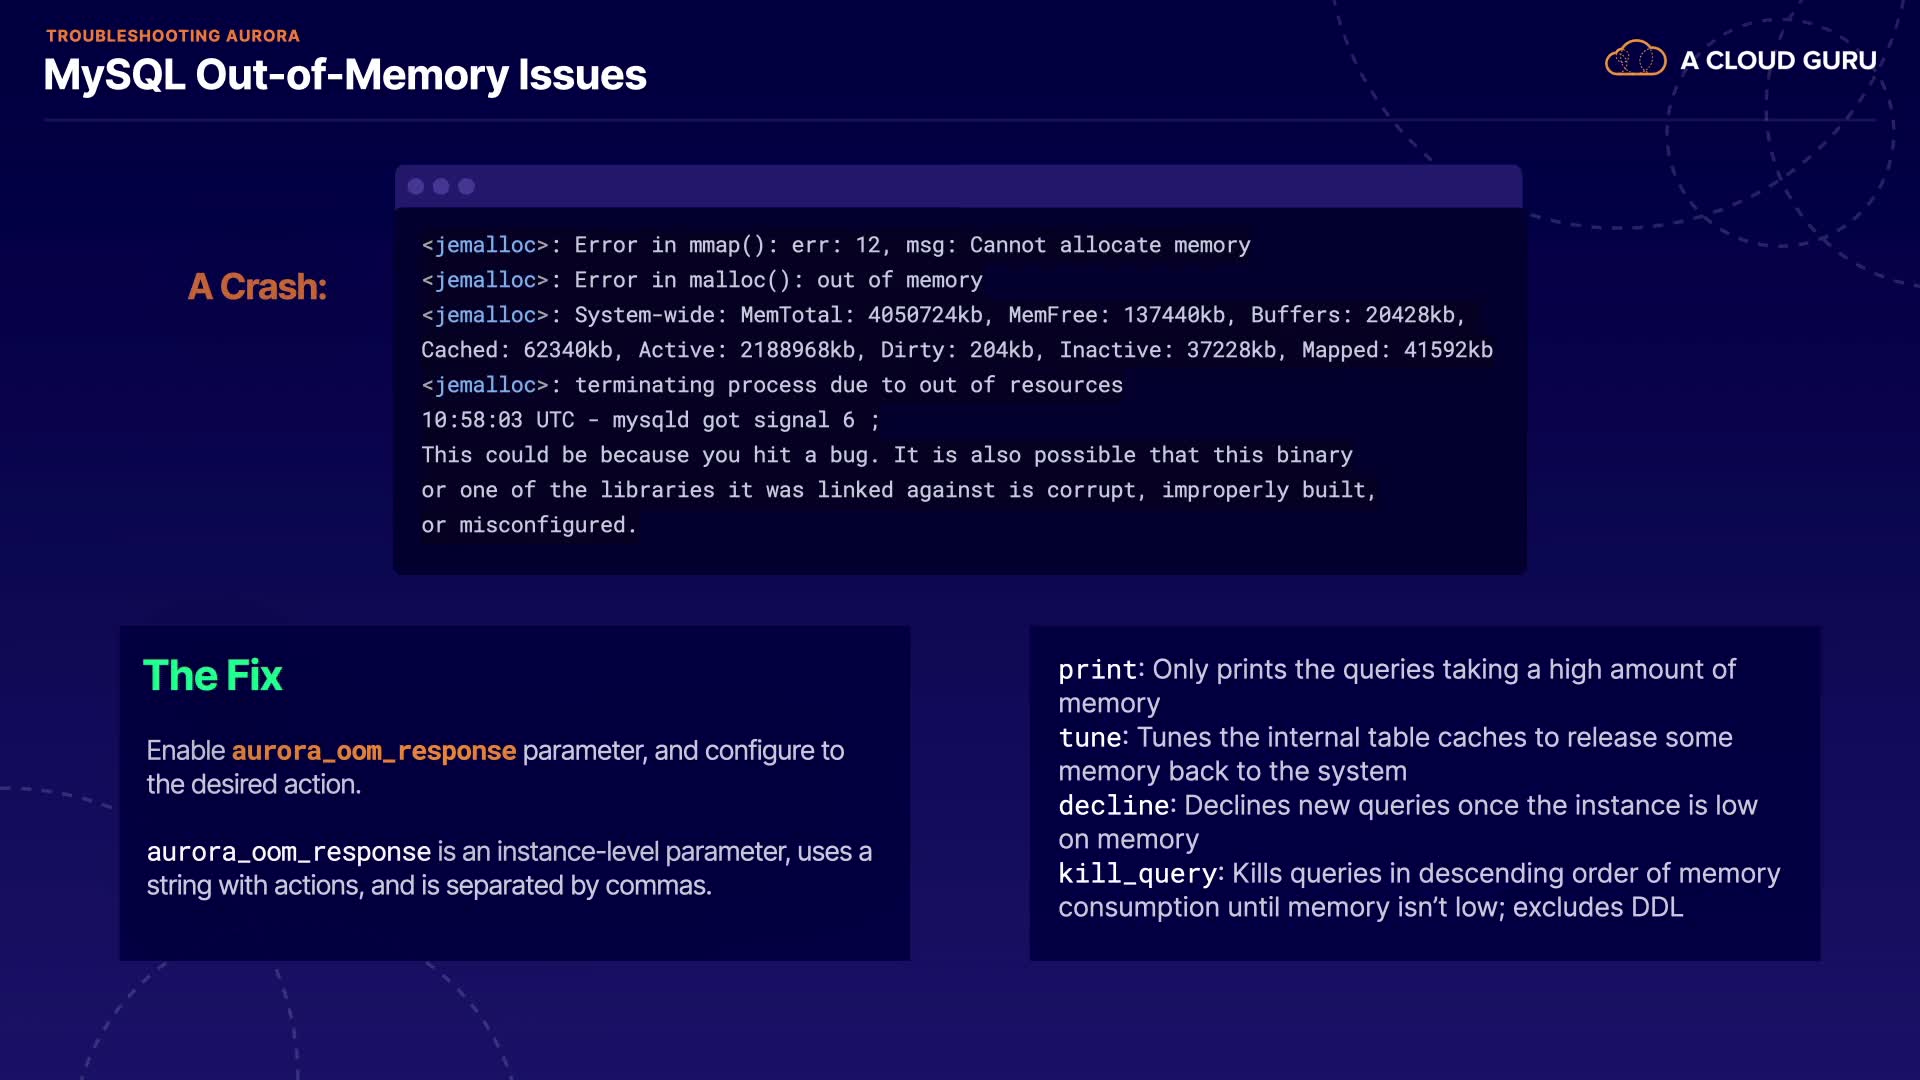
Task: Click 'The Fix' green heading
Action: tap(212, 676)
